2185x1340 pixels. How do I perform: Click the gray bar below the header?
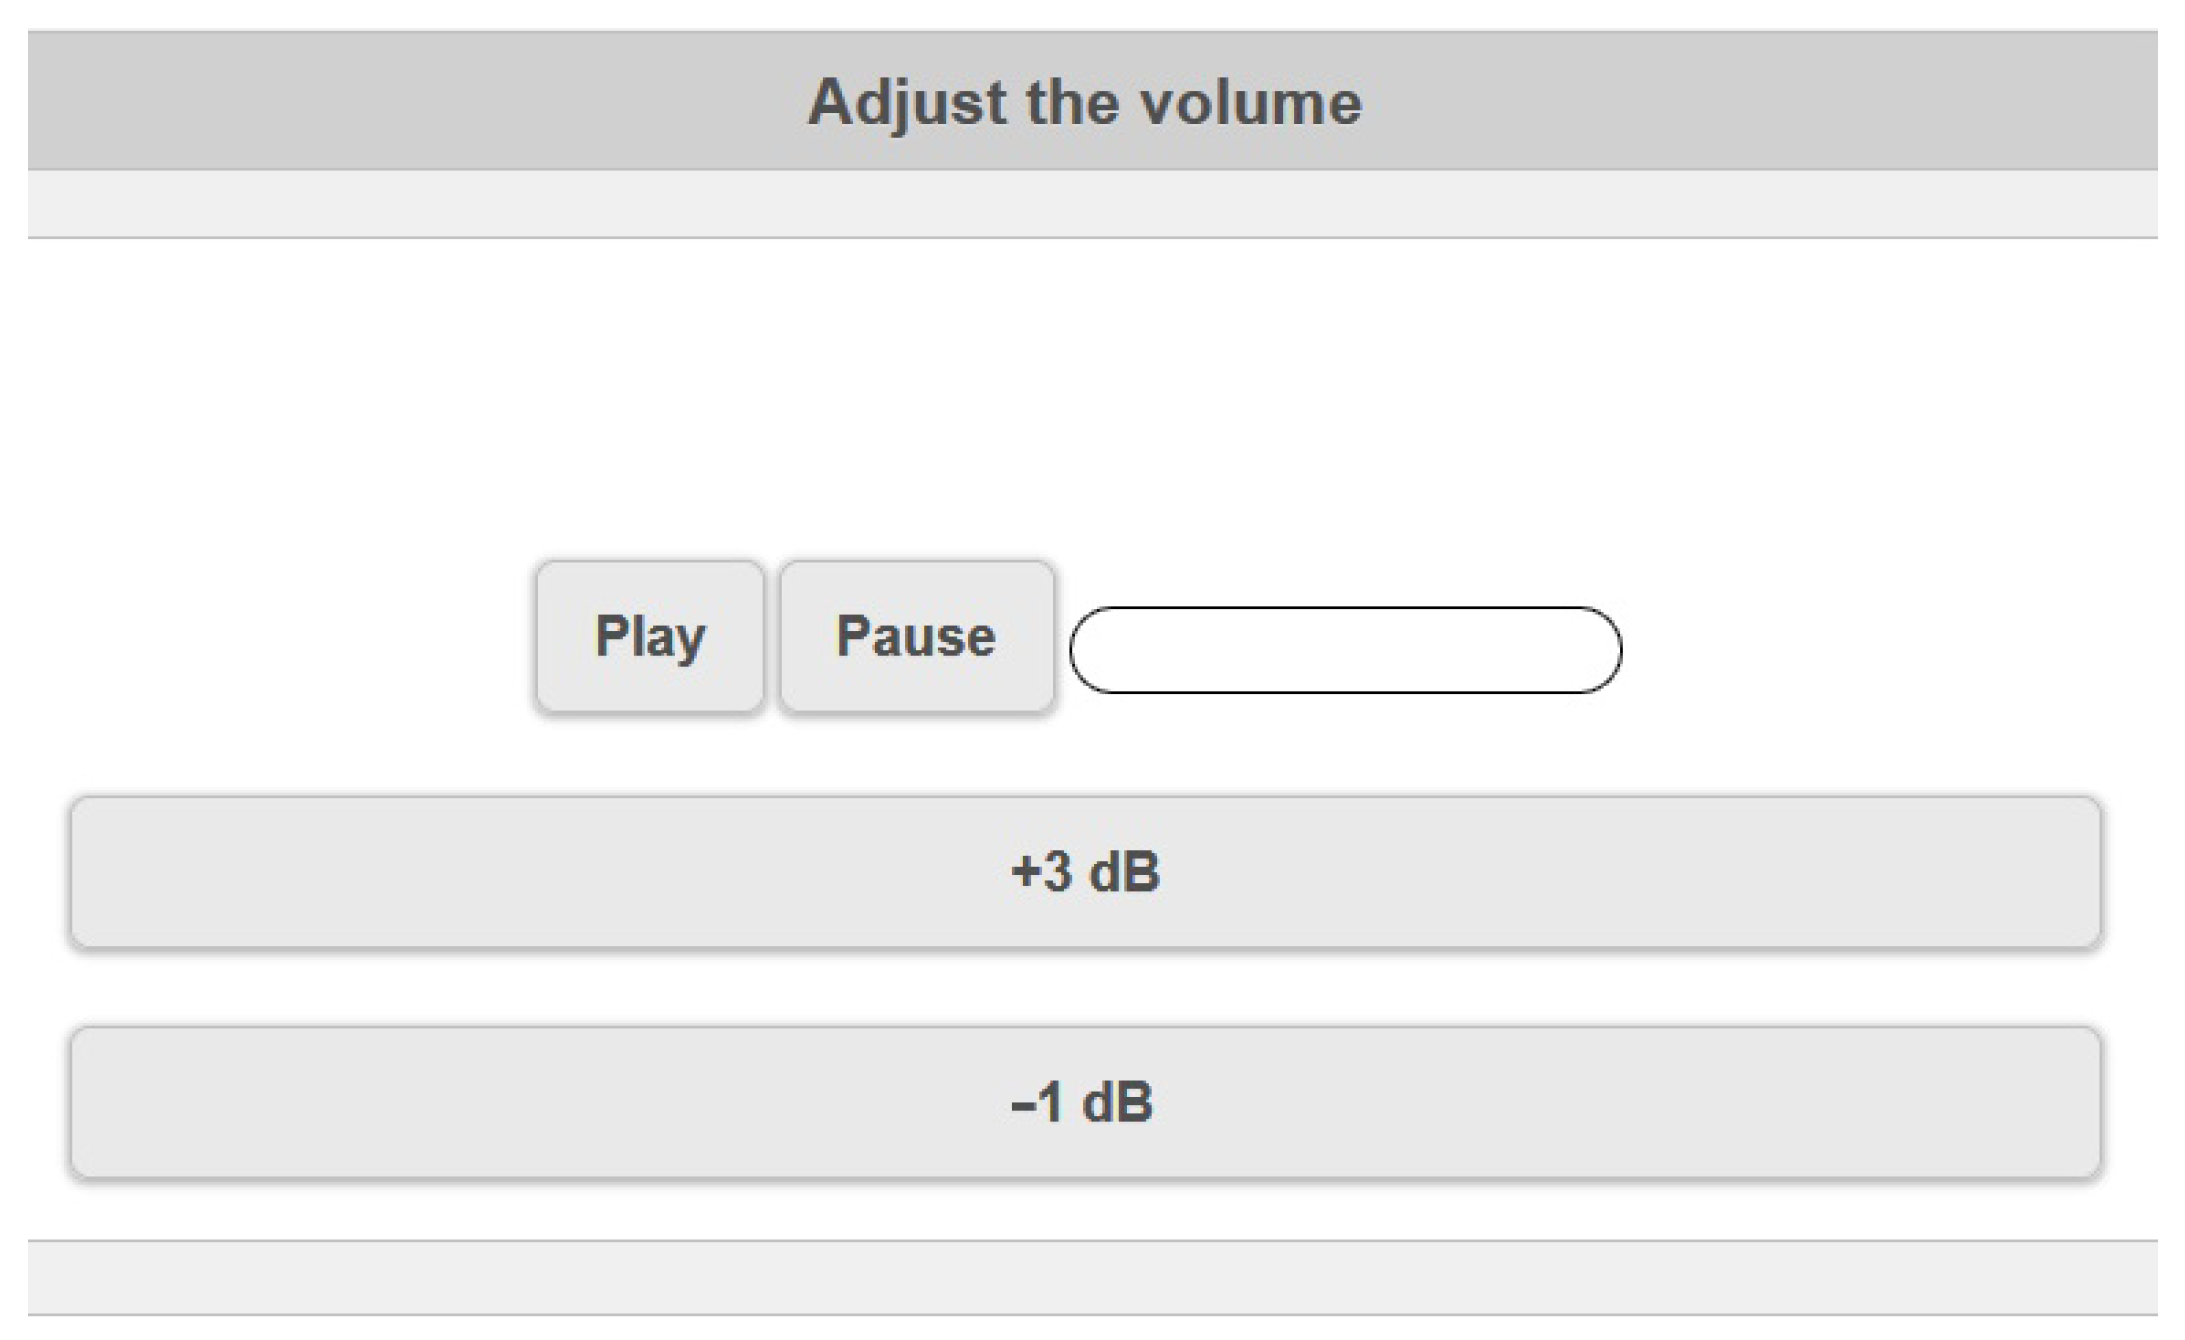[x=1090, y=205]
